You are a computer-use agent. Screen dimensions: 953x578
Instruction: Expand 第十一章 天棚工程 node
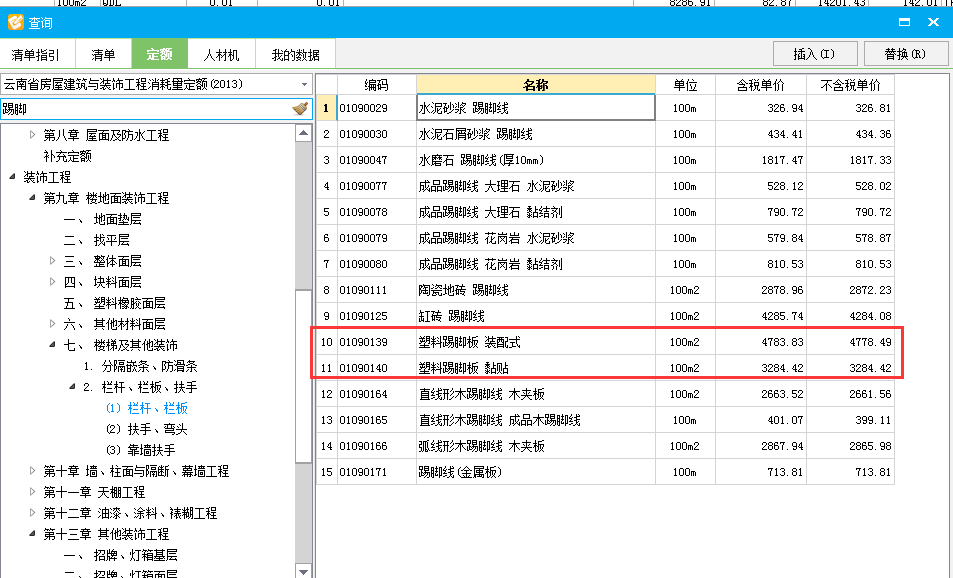pos(32,492)
